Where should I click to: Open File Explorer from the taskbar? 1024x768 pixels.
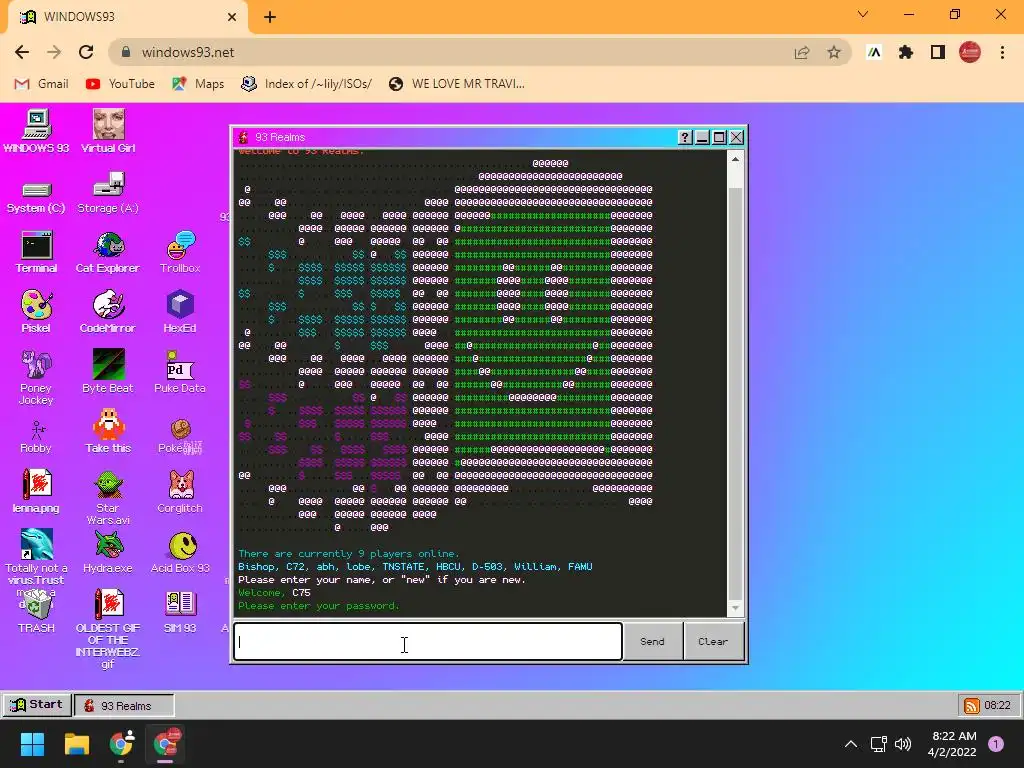coord(76,744)
